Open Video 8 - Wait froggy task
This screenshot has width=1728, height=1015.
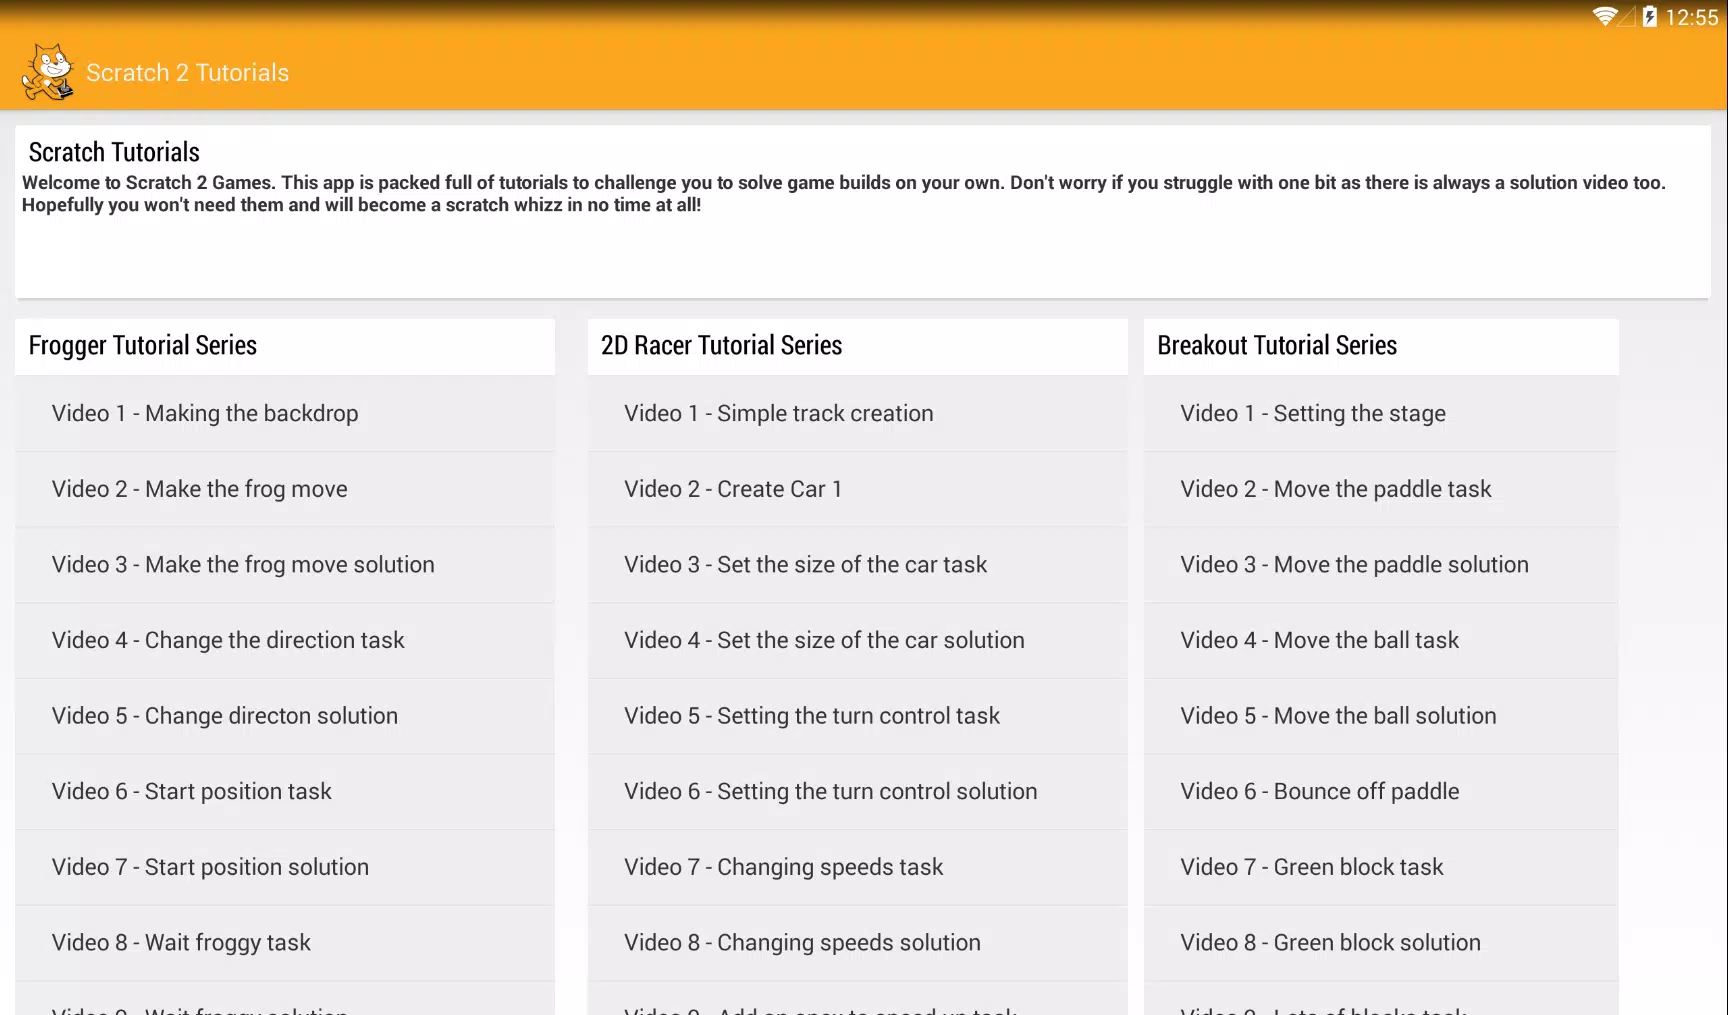pos(285,943)
